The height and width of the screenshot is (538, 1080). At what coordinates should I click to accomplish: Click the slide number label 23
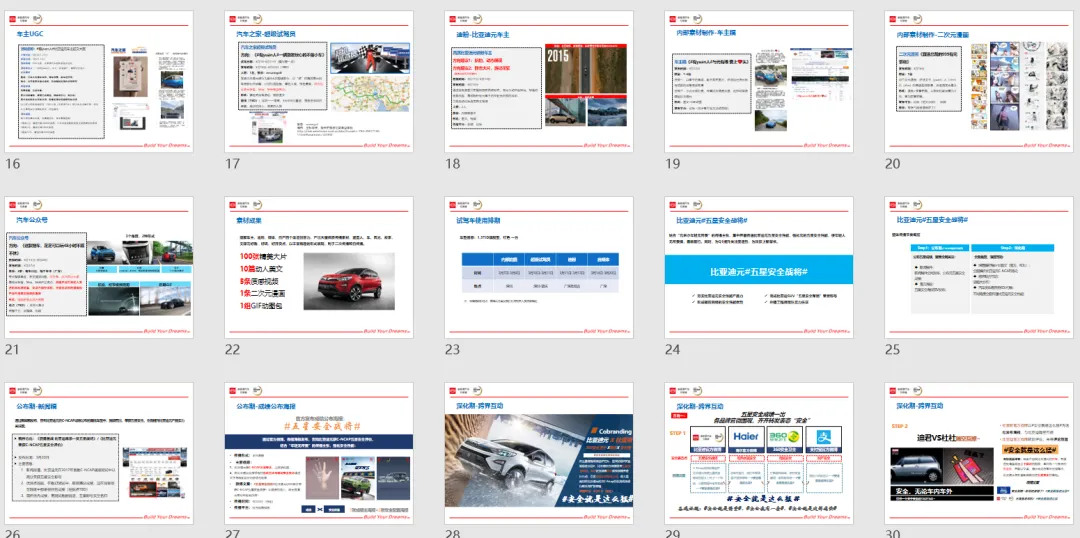click(x=452, y=350)
